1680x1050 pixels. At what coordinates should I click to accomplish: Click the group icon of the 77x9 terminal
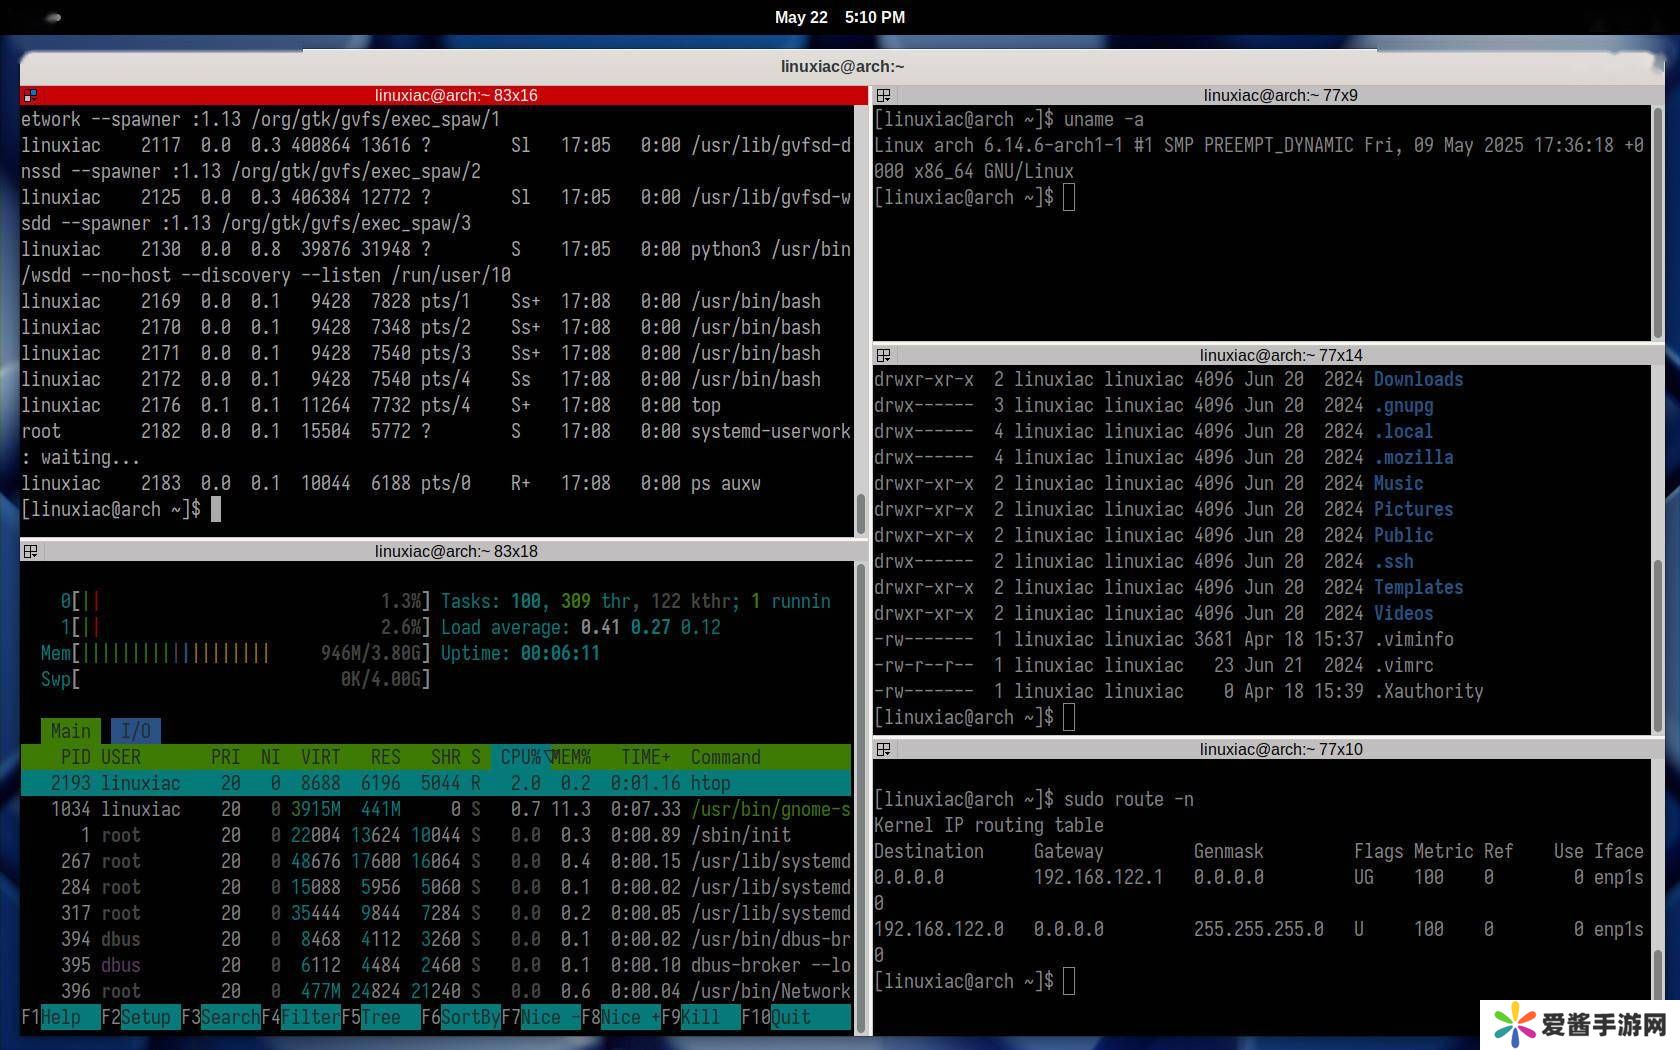pos(883,96)
